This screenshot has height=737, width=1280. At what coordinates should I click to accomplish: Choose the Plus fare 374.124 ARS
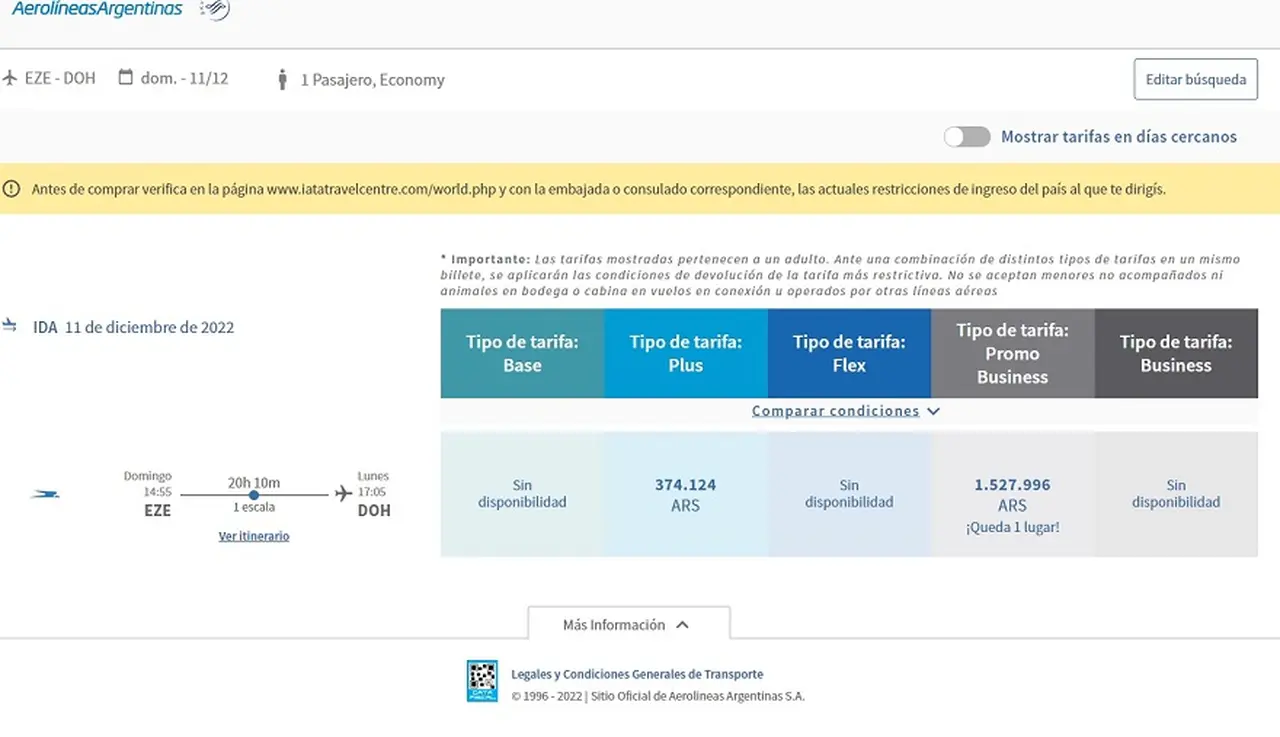point(686,494)
